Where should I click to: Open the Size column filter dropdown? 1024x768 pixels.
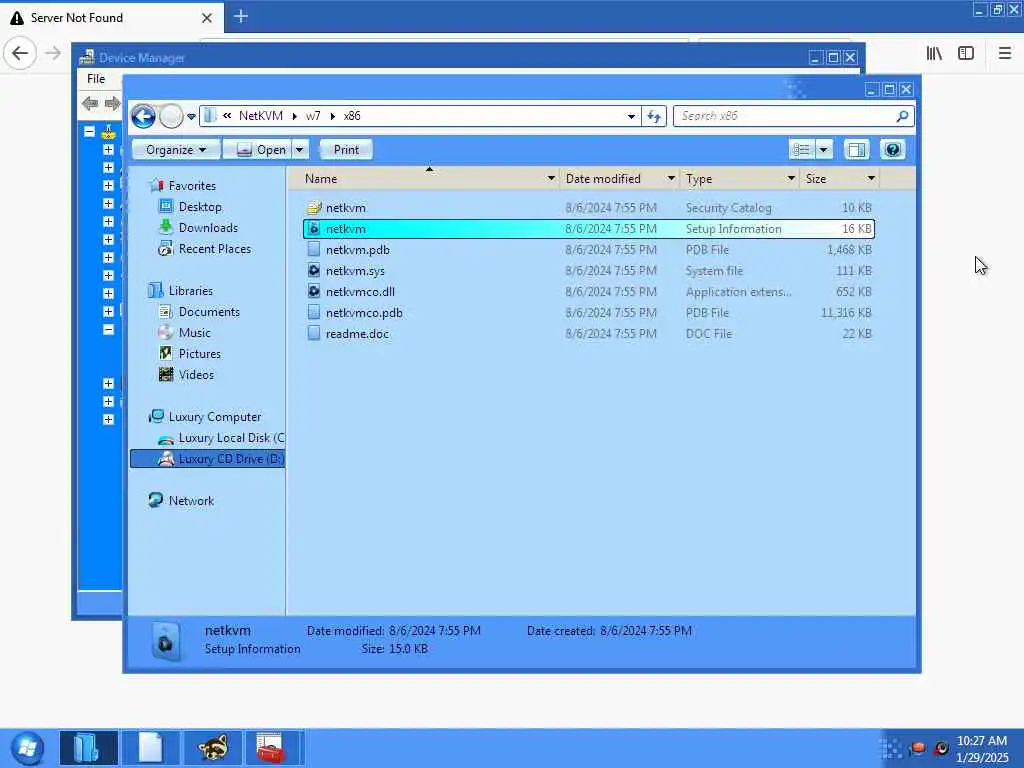(x=871, y=178)
